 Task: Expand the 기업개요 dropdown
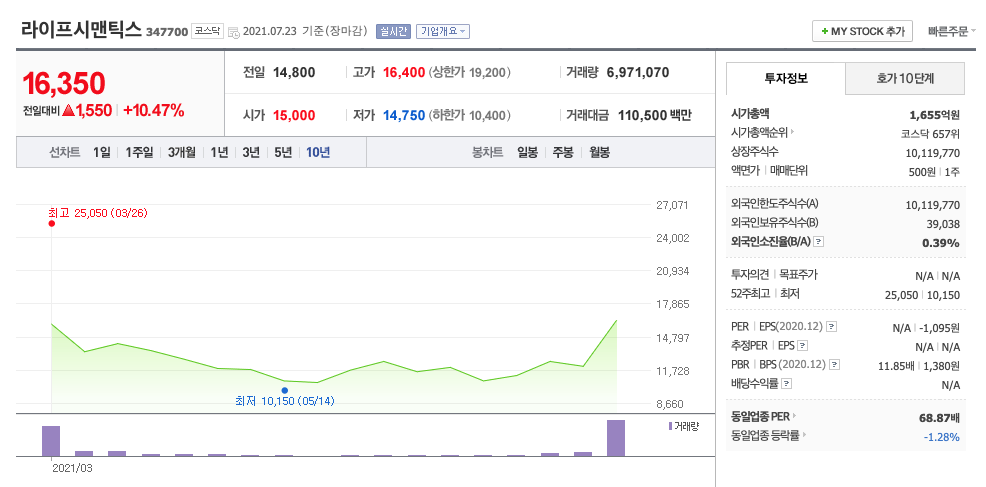[x=443, y=31]
